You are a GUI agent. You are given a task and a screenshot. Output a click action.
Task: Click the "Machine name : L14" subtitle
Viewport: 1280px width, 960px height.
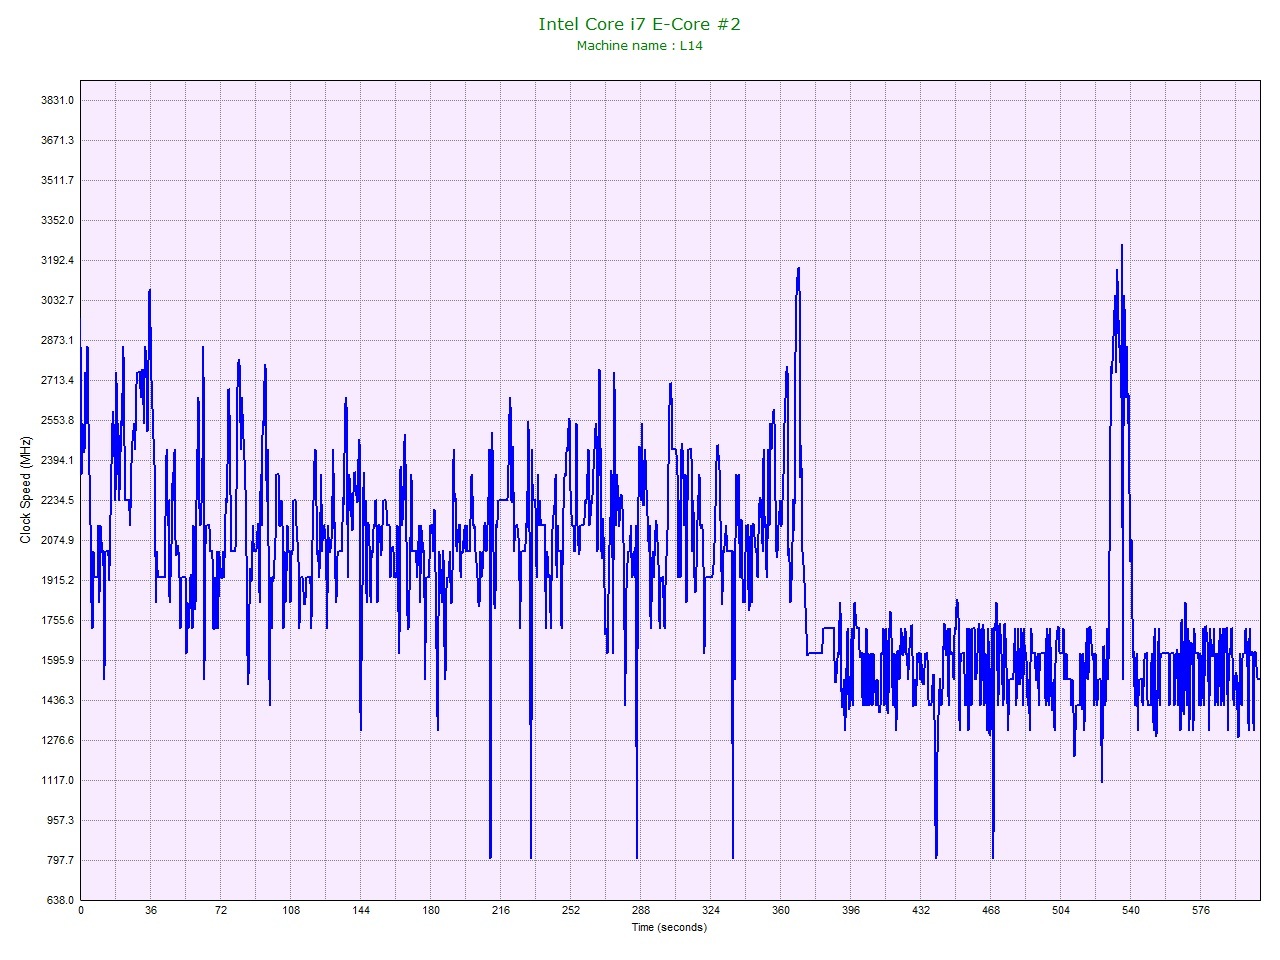click(639, 45)
